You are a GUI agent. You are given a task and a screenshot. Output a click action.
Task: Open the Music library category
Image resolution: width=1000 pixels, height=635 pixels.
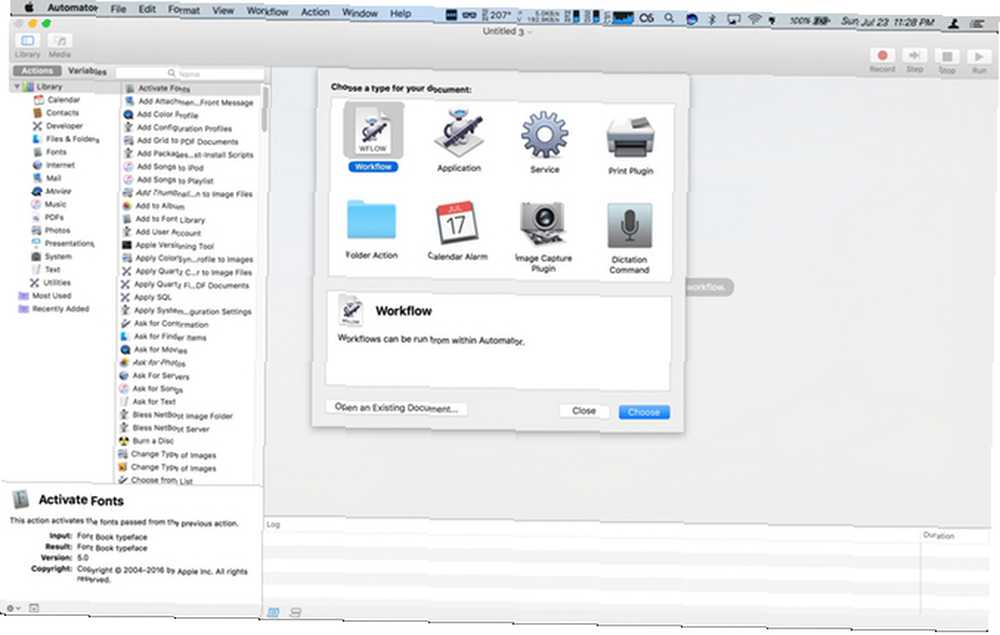pyautogui.click(x=55, y=205)
